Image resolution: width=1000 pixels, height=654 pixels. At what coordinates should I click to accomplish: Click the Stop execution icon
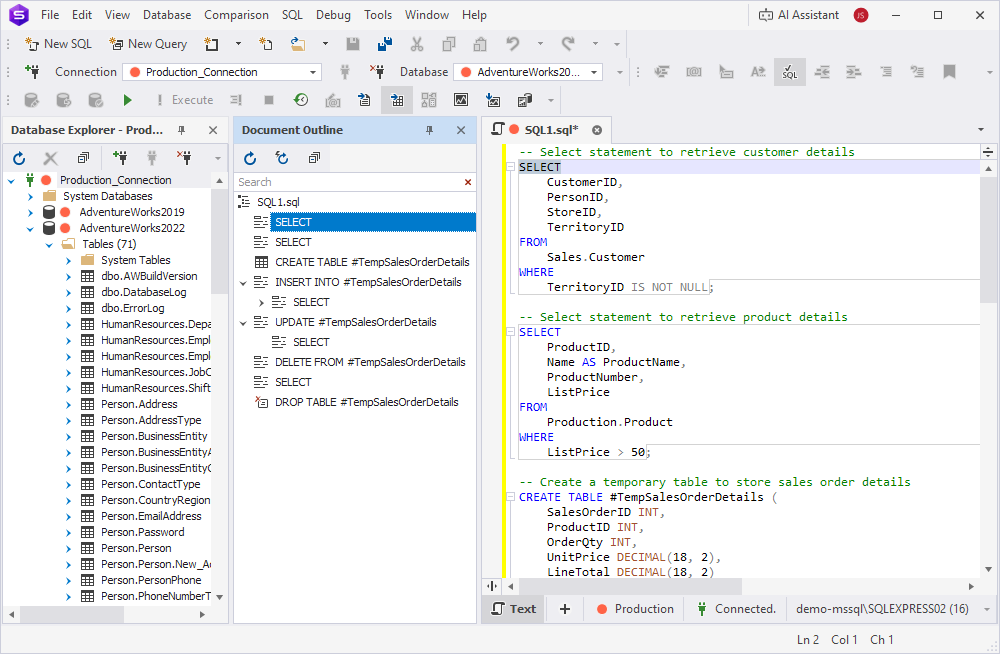[268, 99]
